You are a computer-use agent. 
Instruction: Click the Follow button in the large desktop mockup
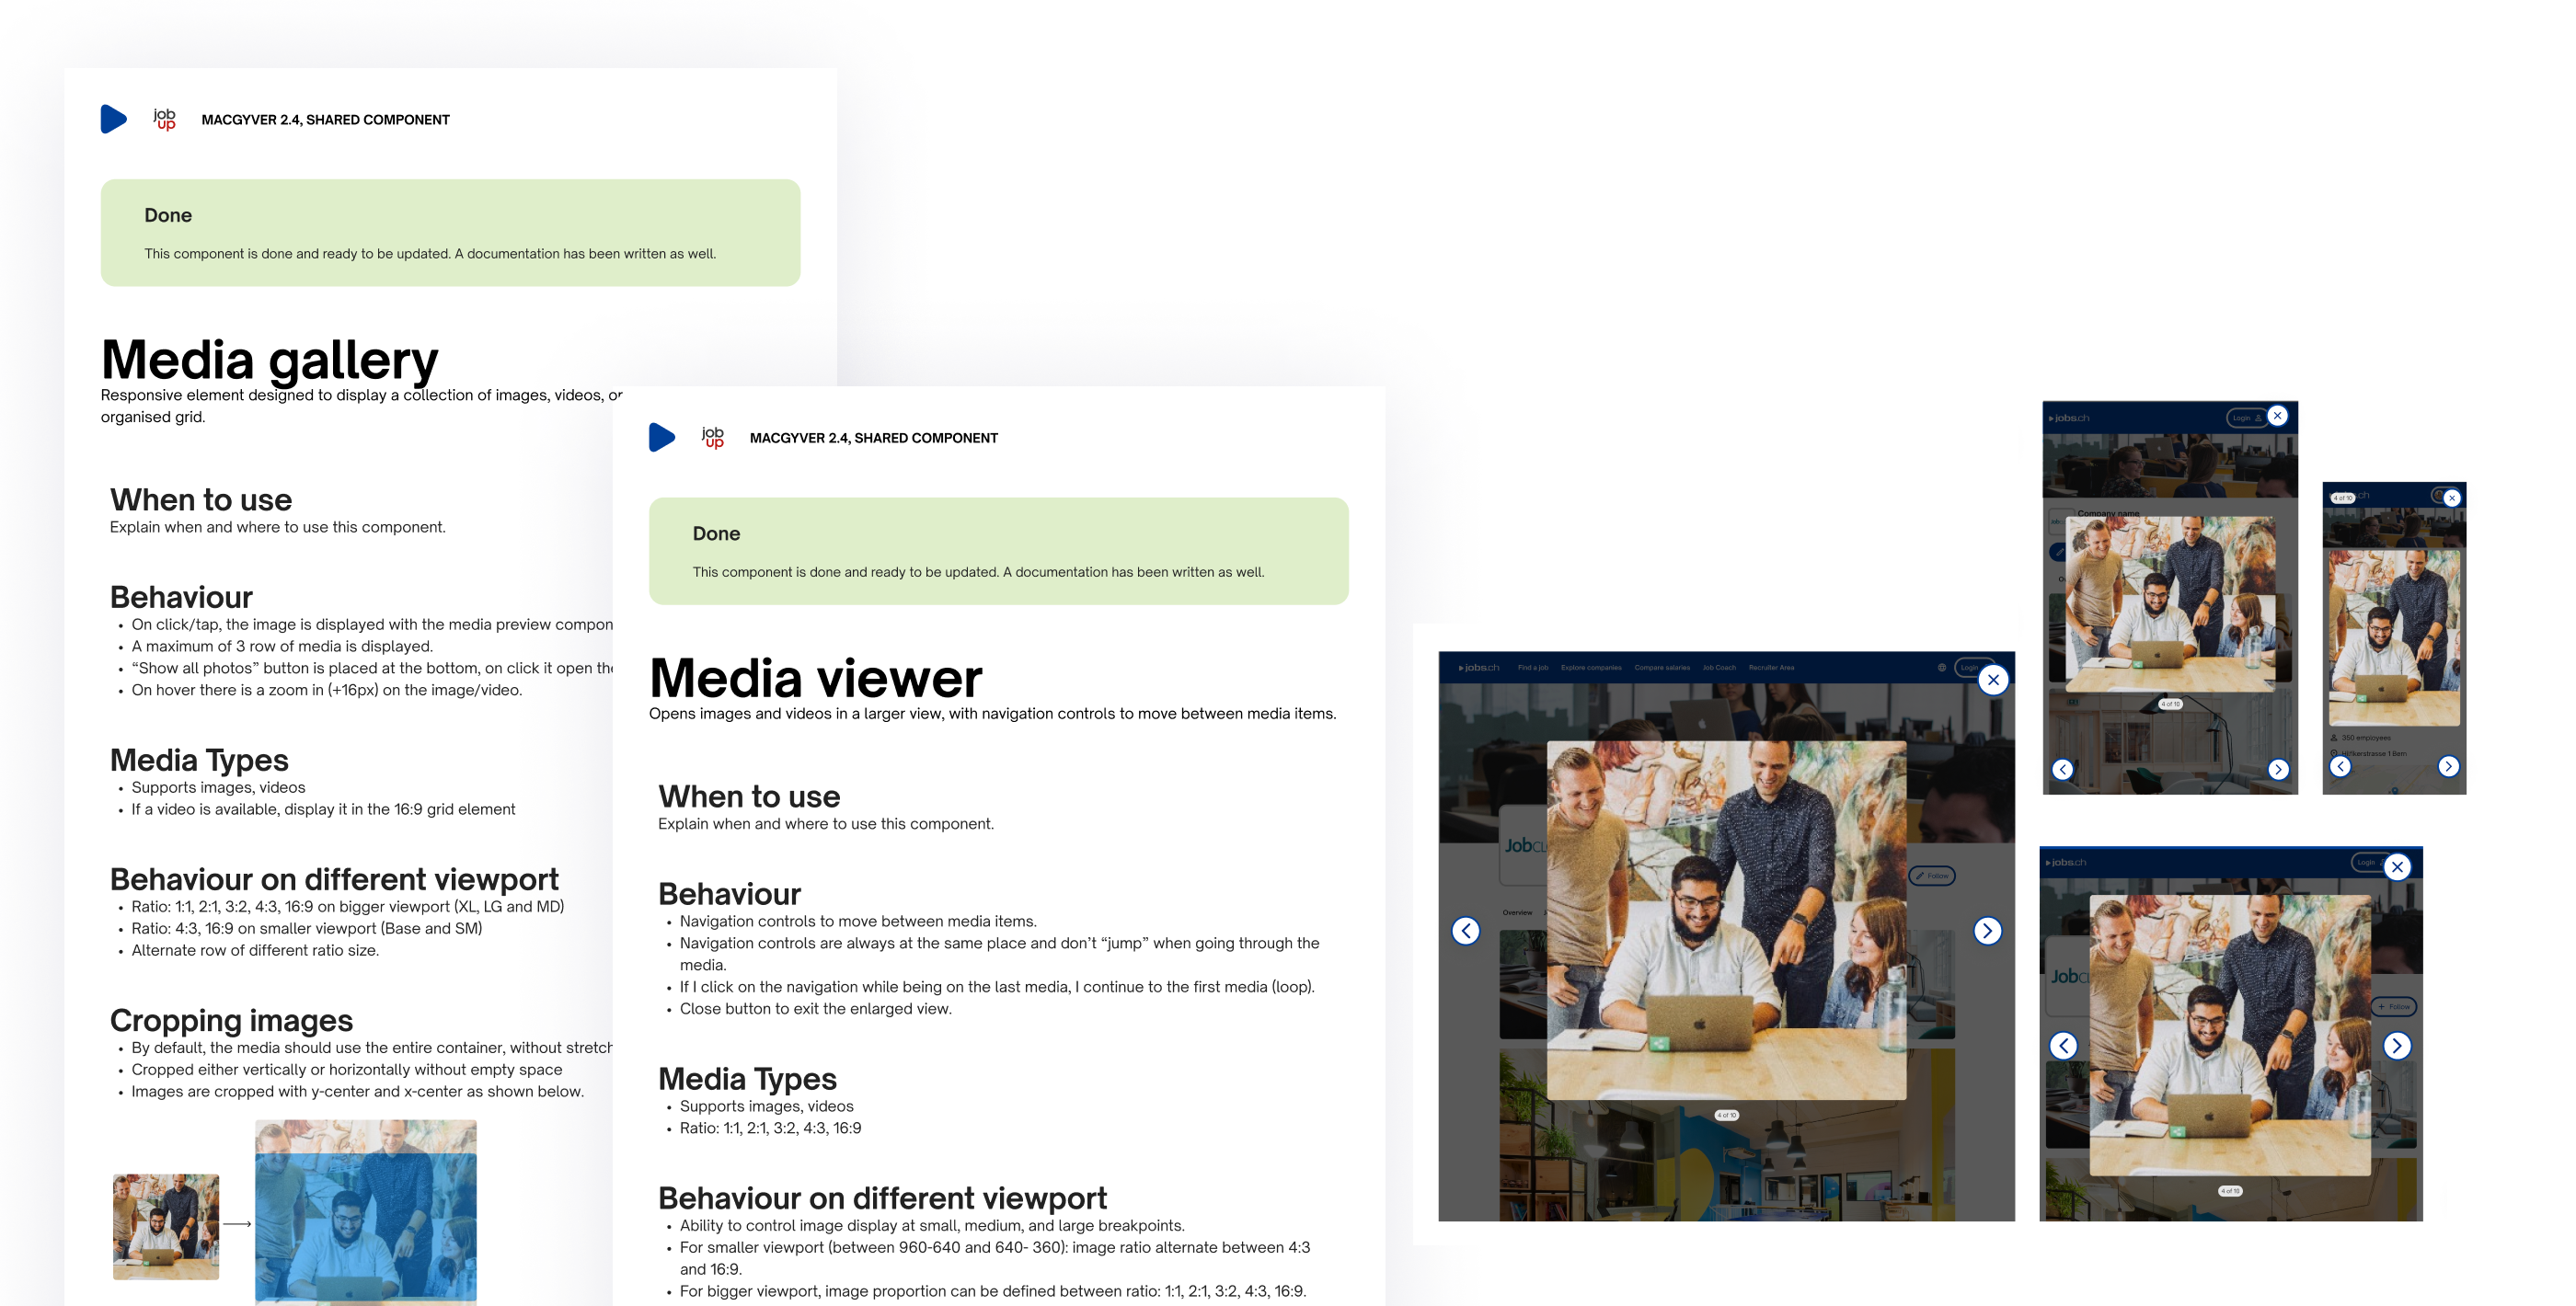(x=1933, y=876)
